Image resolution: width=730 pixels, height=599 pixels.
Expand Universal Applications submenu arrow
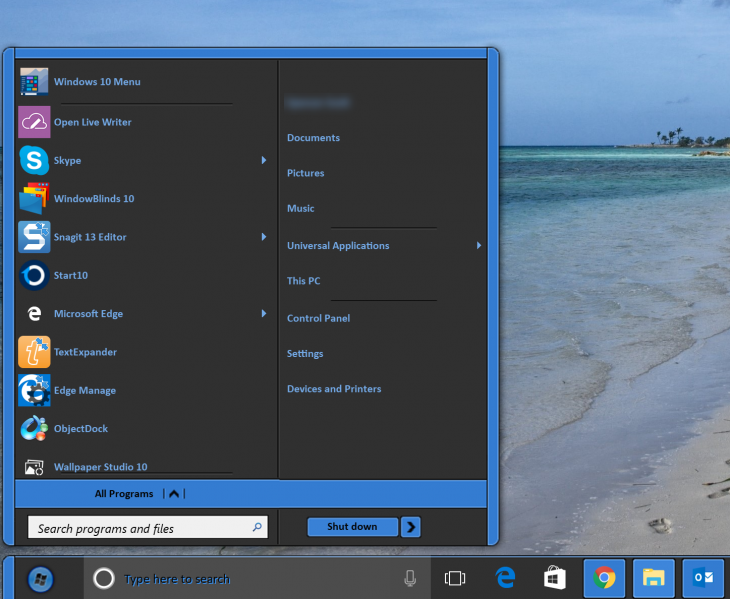pos(479,245)
